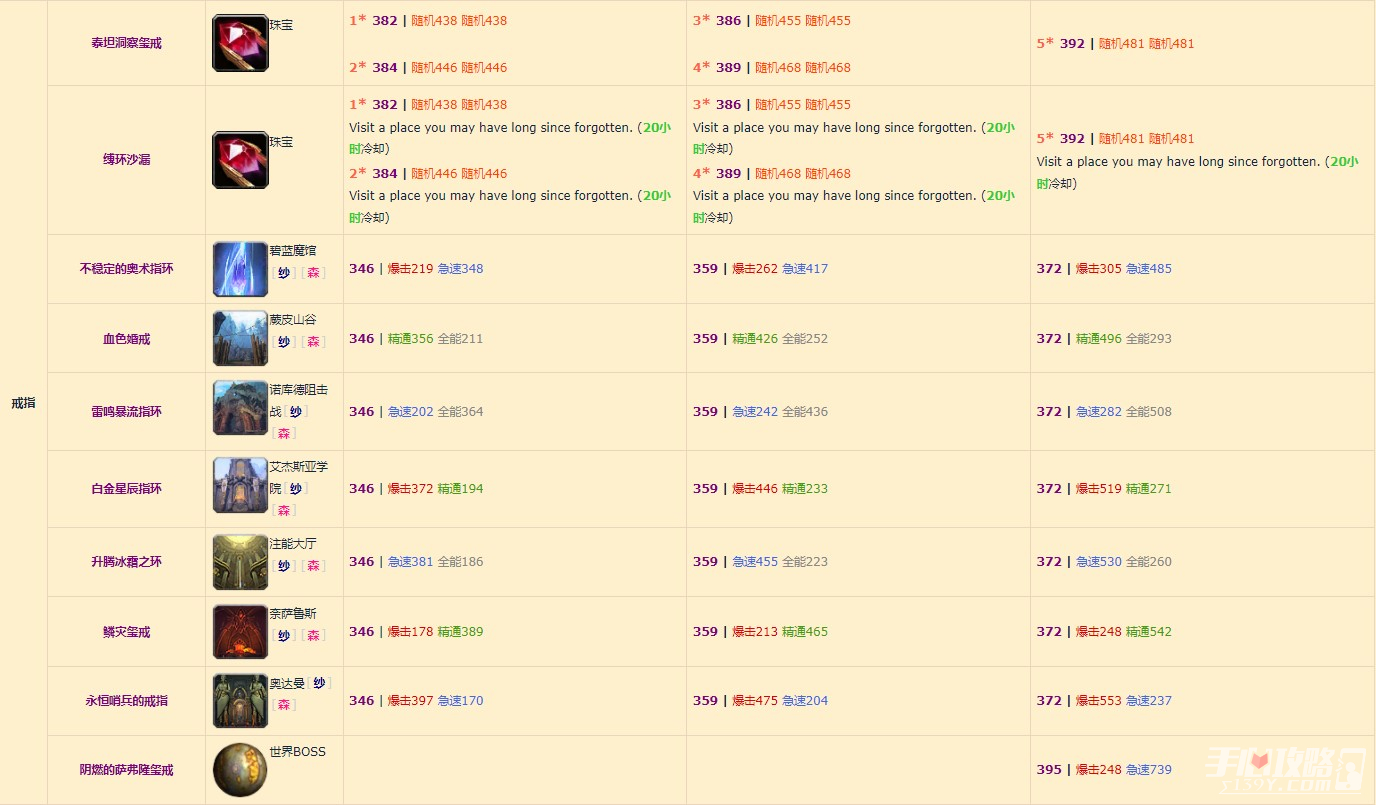Open the 雷鸣暴流指环 ring link
This screenshot has height=805, width=1376.
tap(126, 411)
